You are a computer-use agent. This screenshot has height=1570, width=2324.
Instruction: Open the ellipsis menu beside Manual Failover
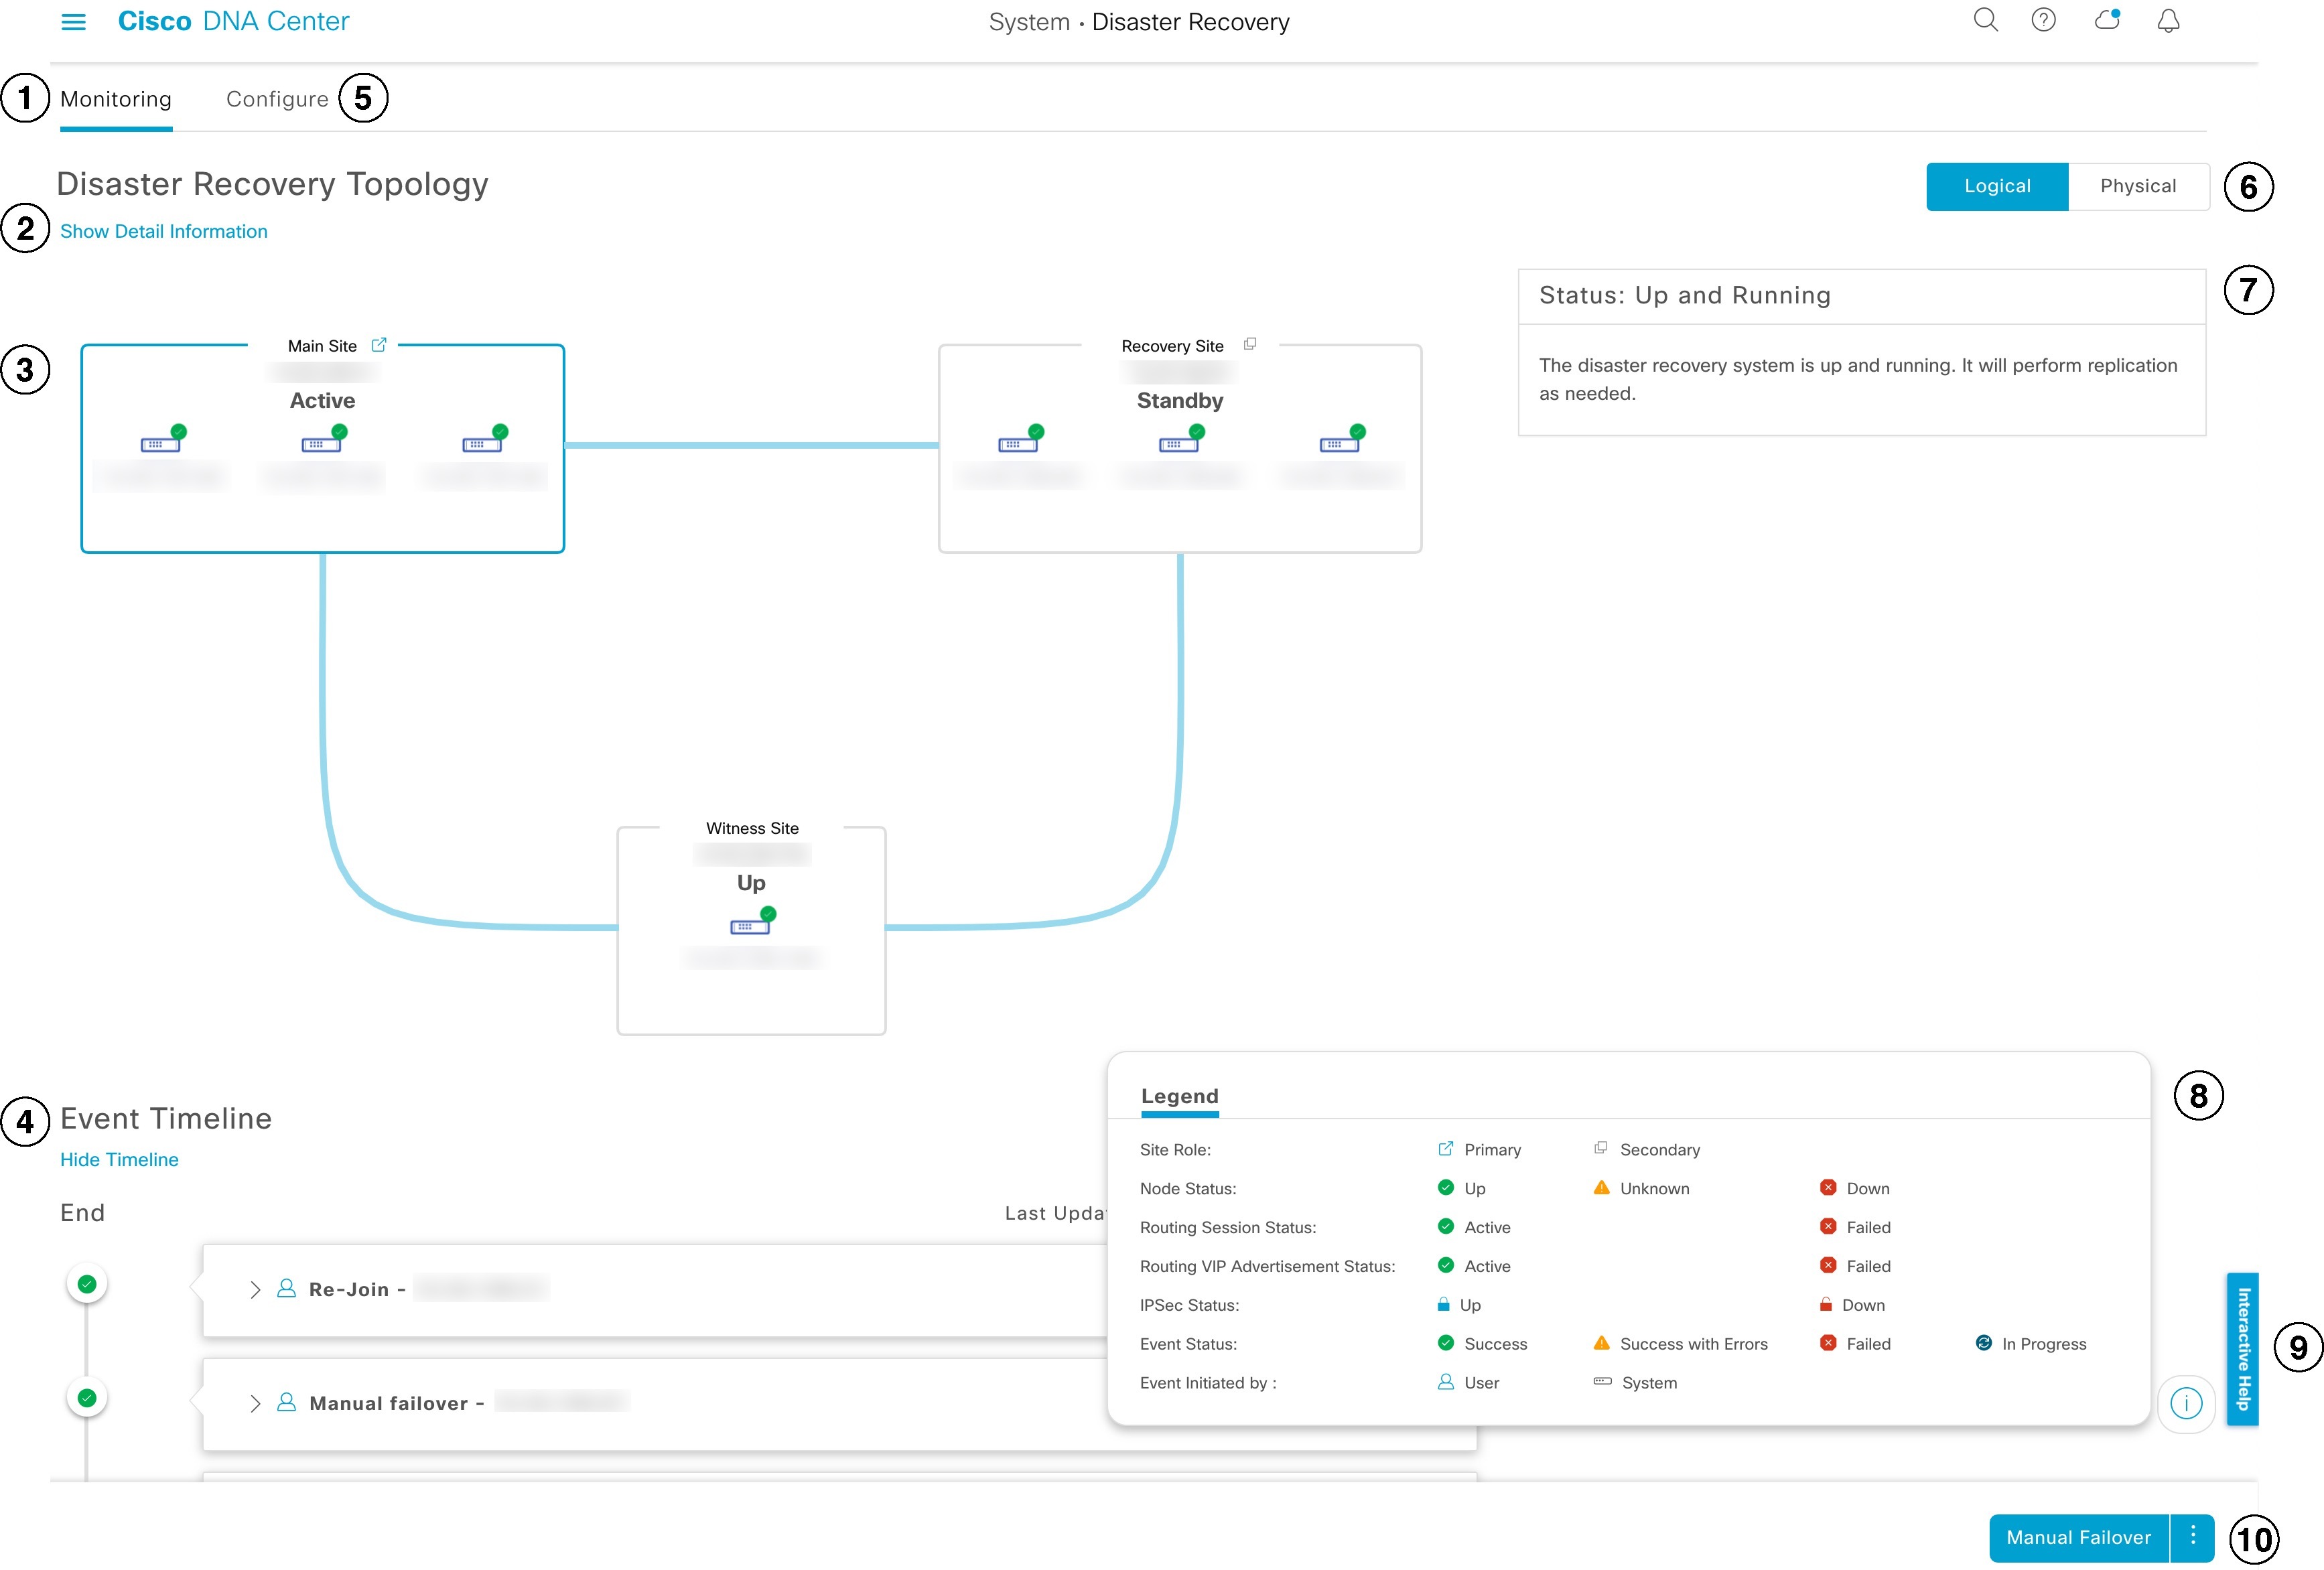[x=2191, y=1537]
